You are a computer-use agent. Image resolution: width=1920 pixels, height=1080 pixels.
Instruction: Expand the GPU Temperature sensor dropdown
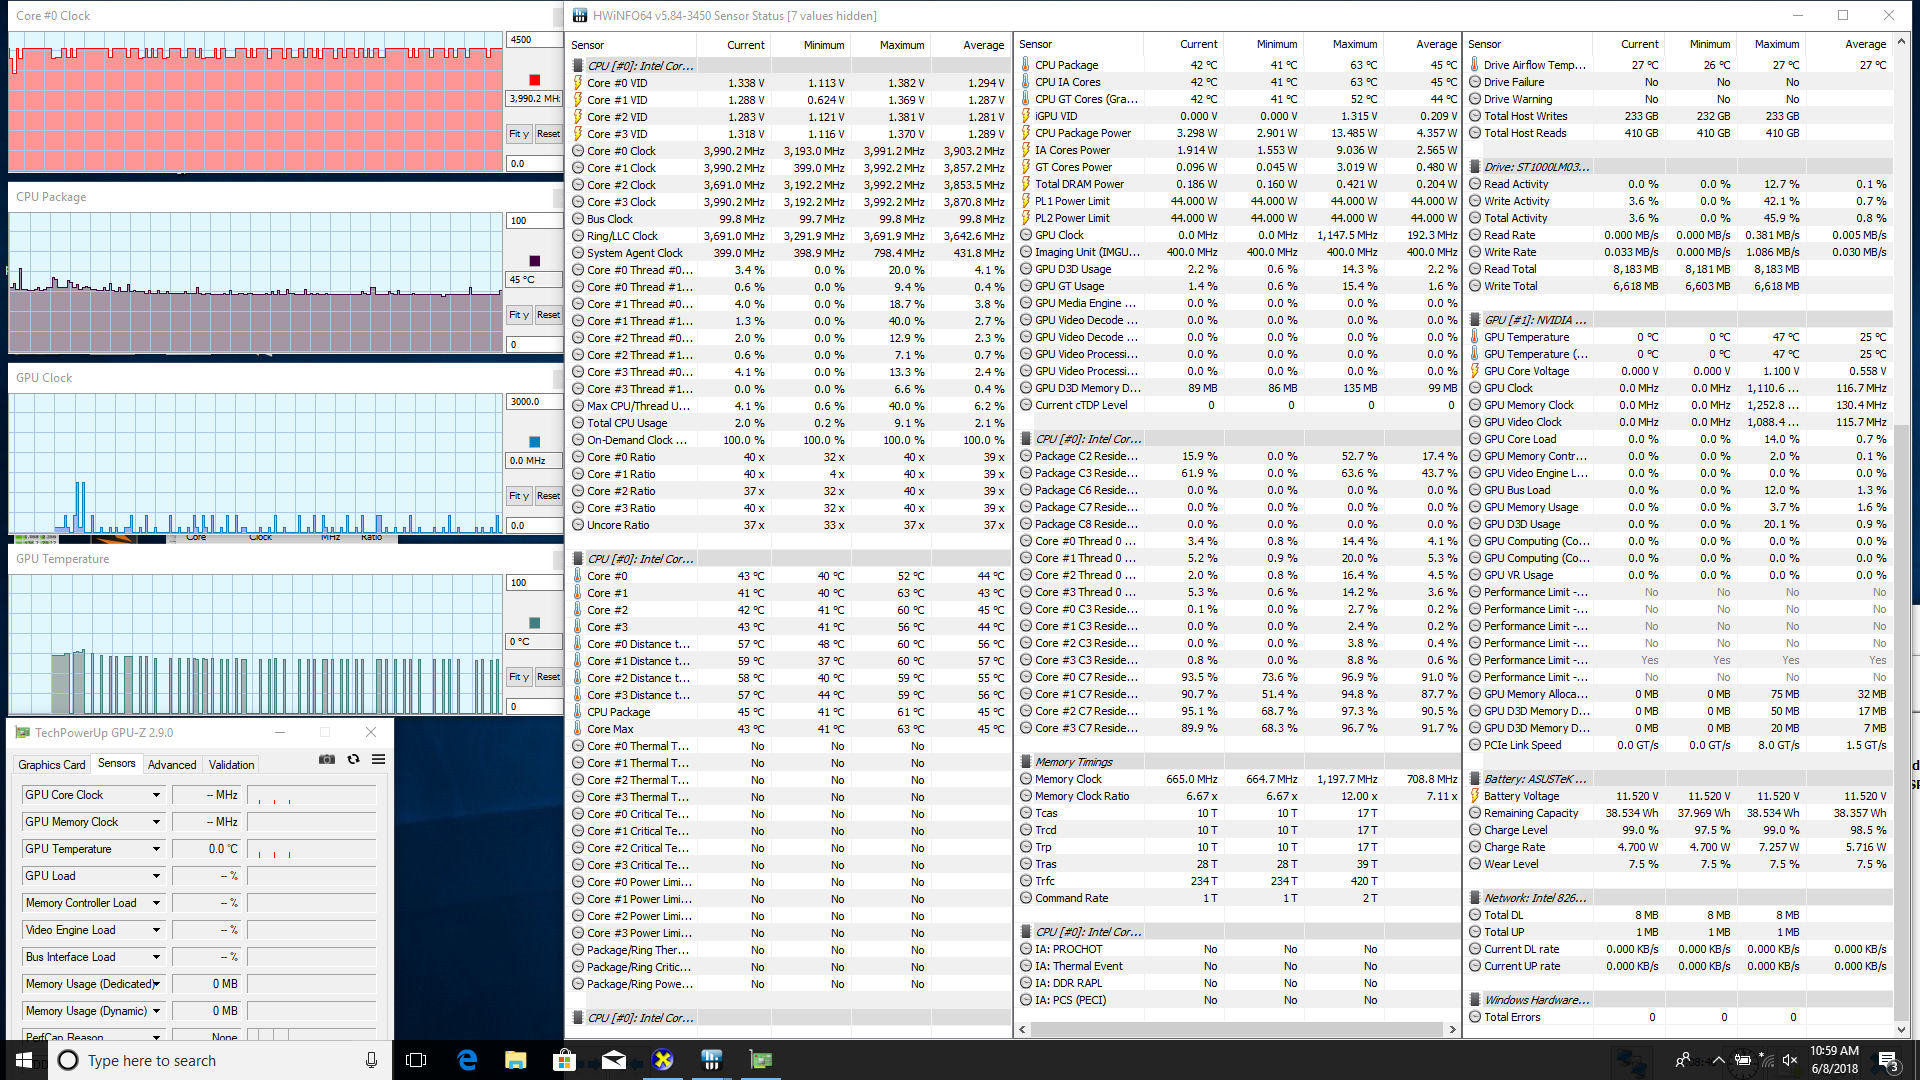[x=156, y=849]
